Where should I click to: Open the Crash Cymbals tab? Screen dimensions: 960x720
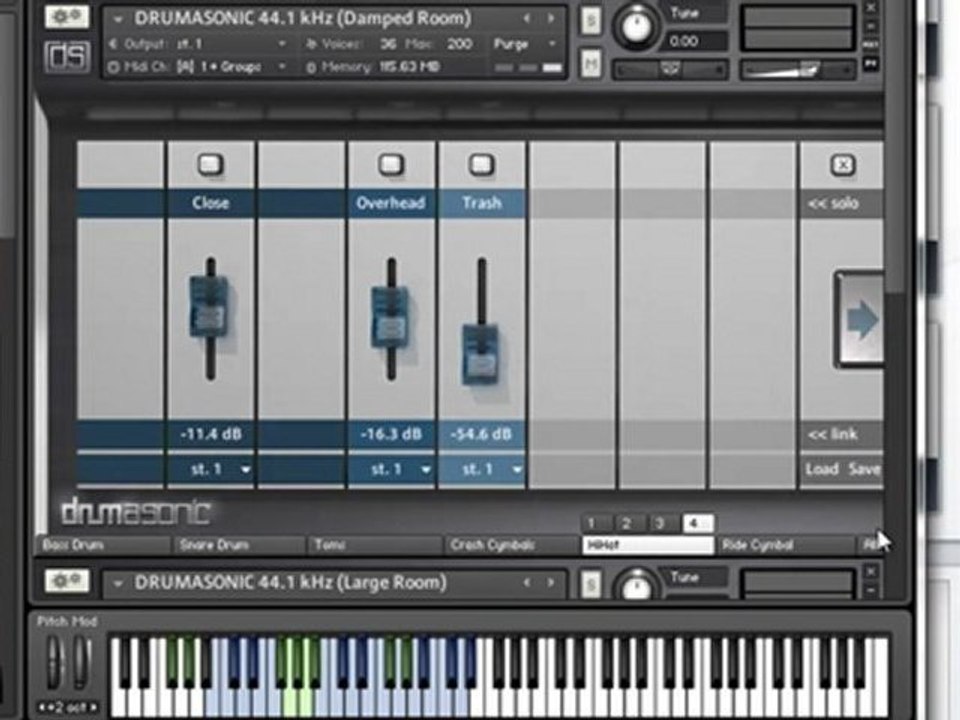click(511, 545)
